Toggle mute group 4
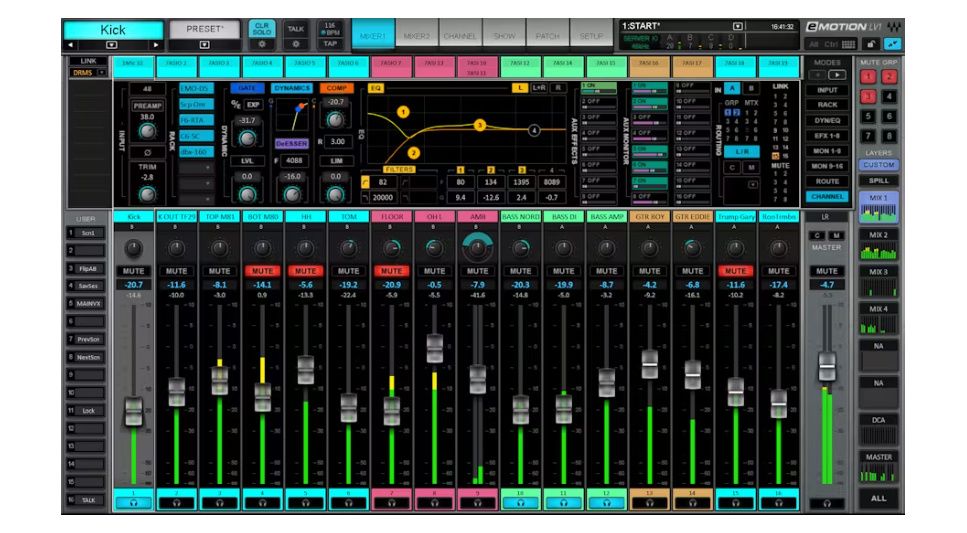Image resolution: width=967 pixels, height=533 pixels. pyautogui.click(x=889, y=96)
